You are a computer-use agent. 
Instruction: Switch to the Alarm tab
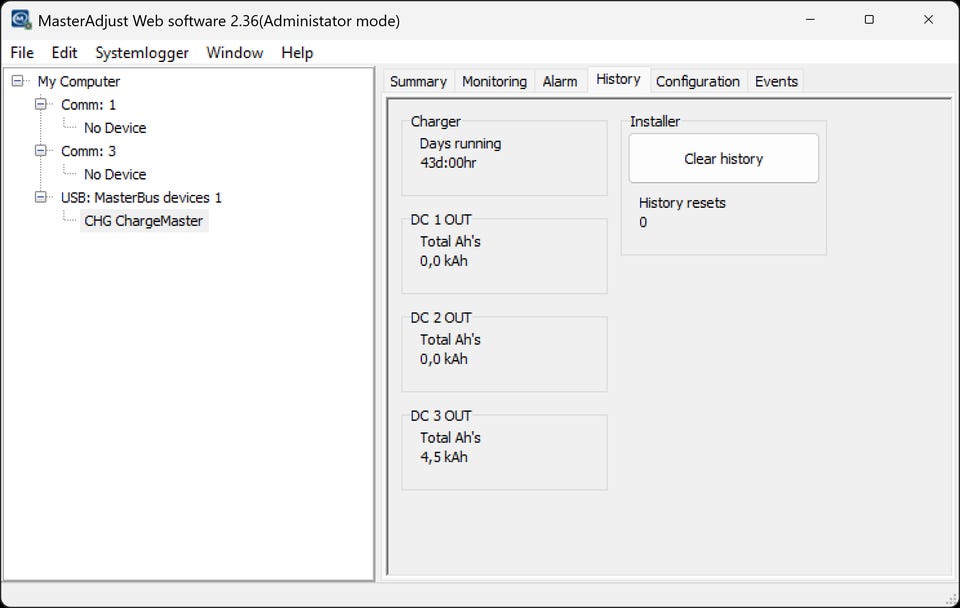[x=560, y=81]
